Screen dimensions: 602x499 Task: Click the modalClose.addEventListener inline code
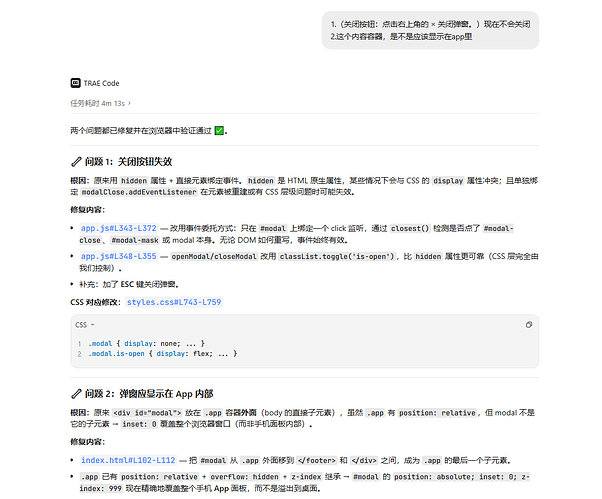coord(139,192)
